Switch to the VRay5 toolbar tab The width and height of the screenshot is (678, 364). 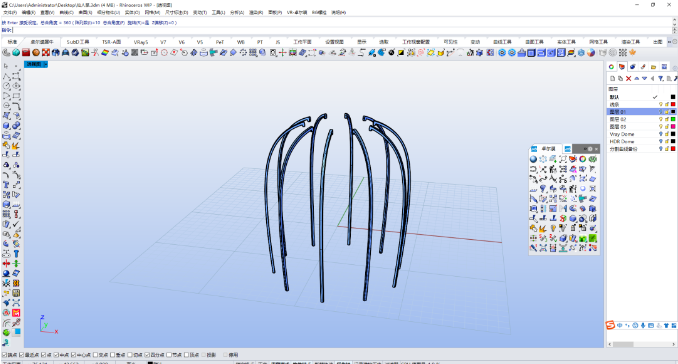(141, 42)
